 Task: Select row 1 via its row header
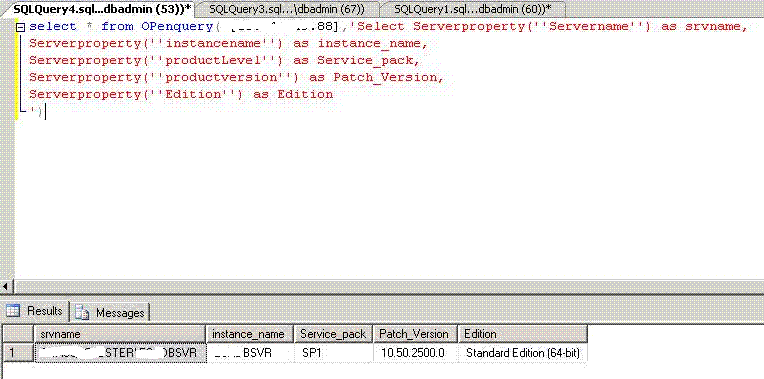coord(17,353)
